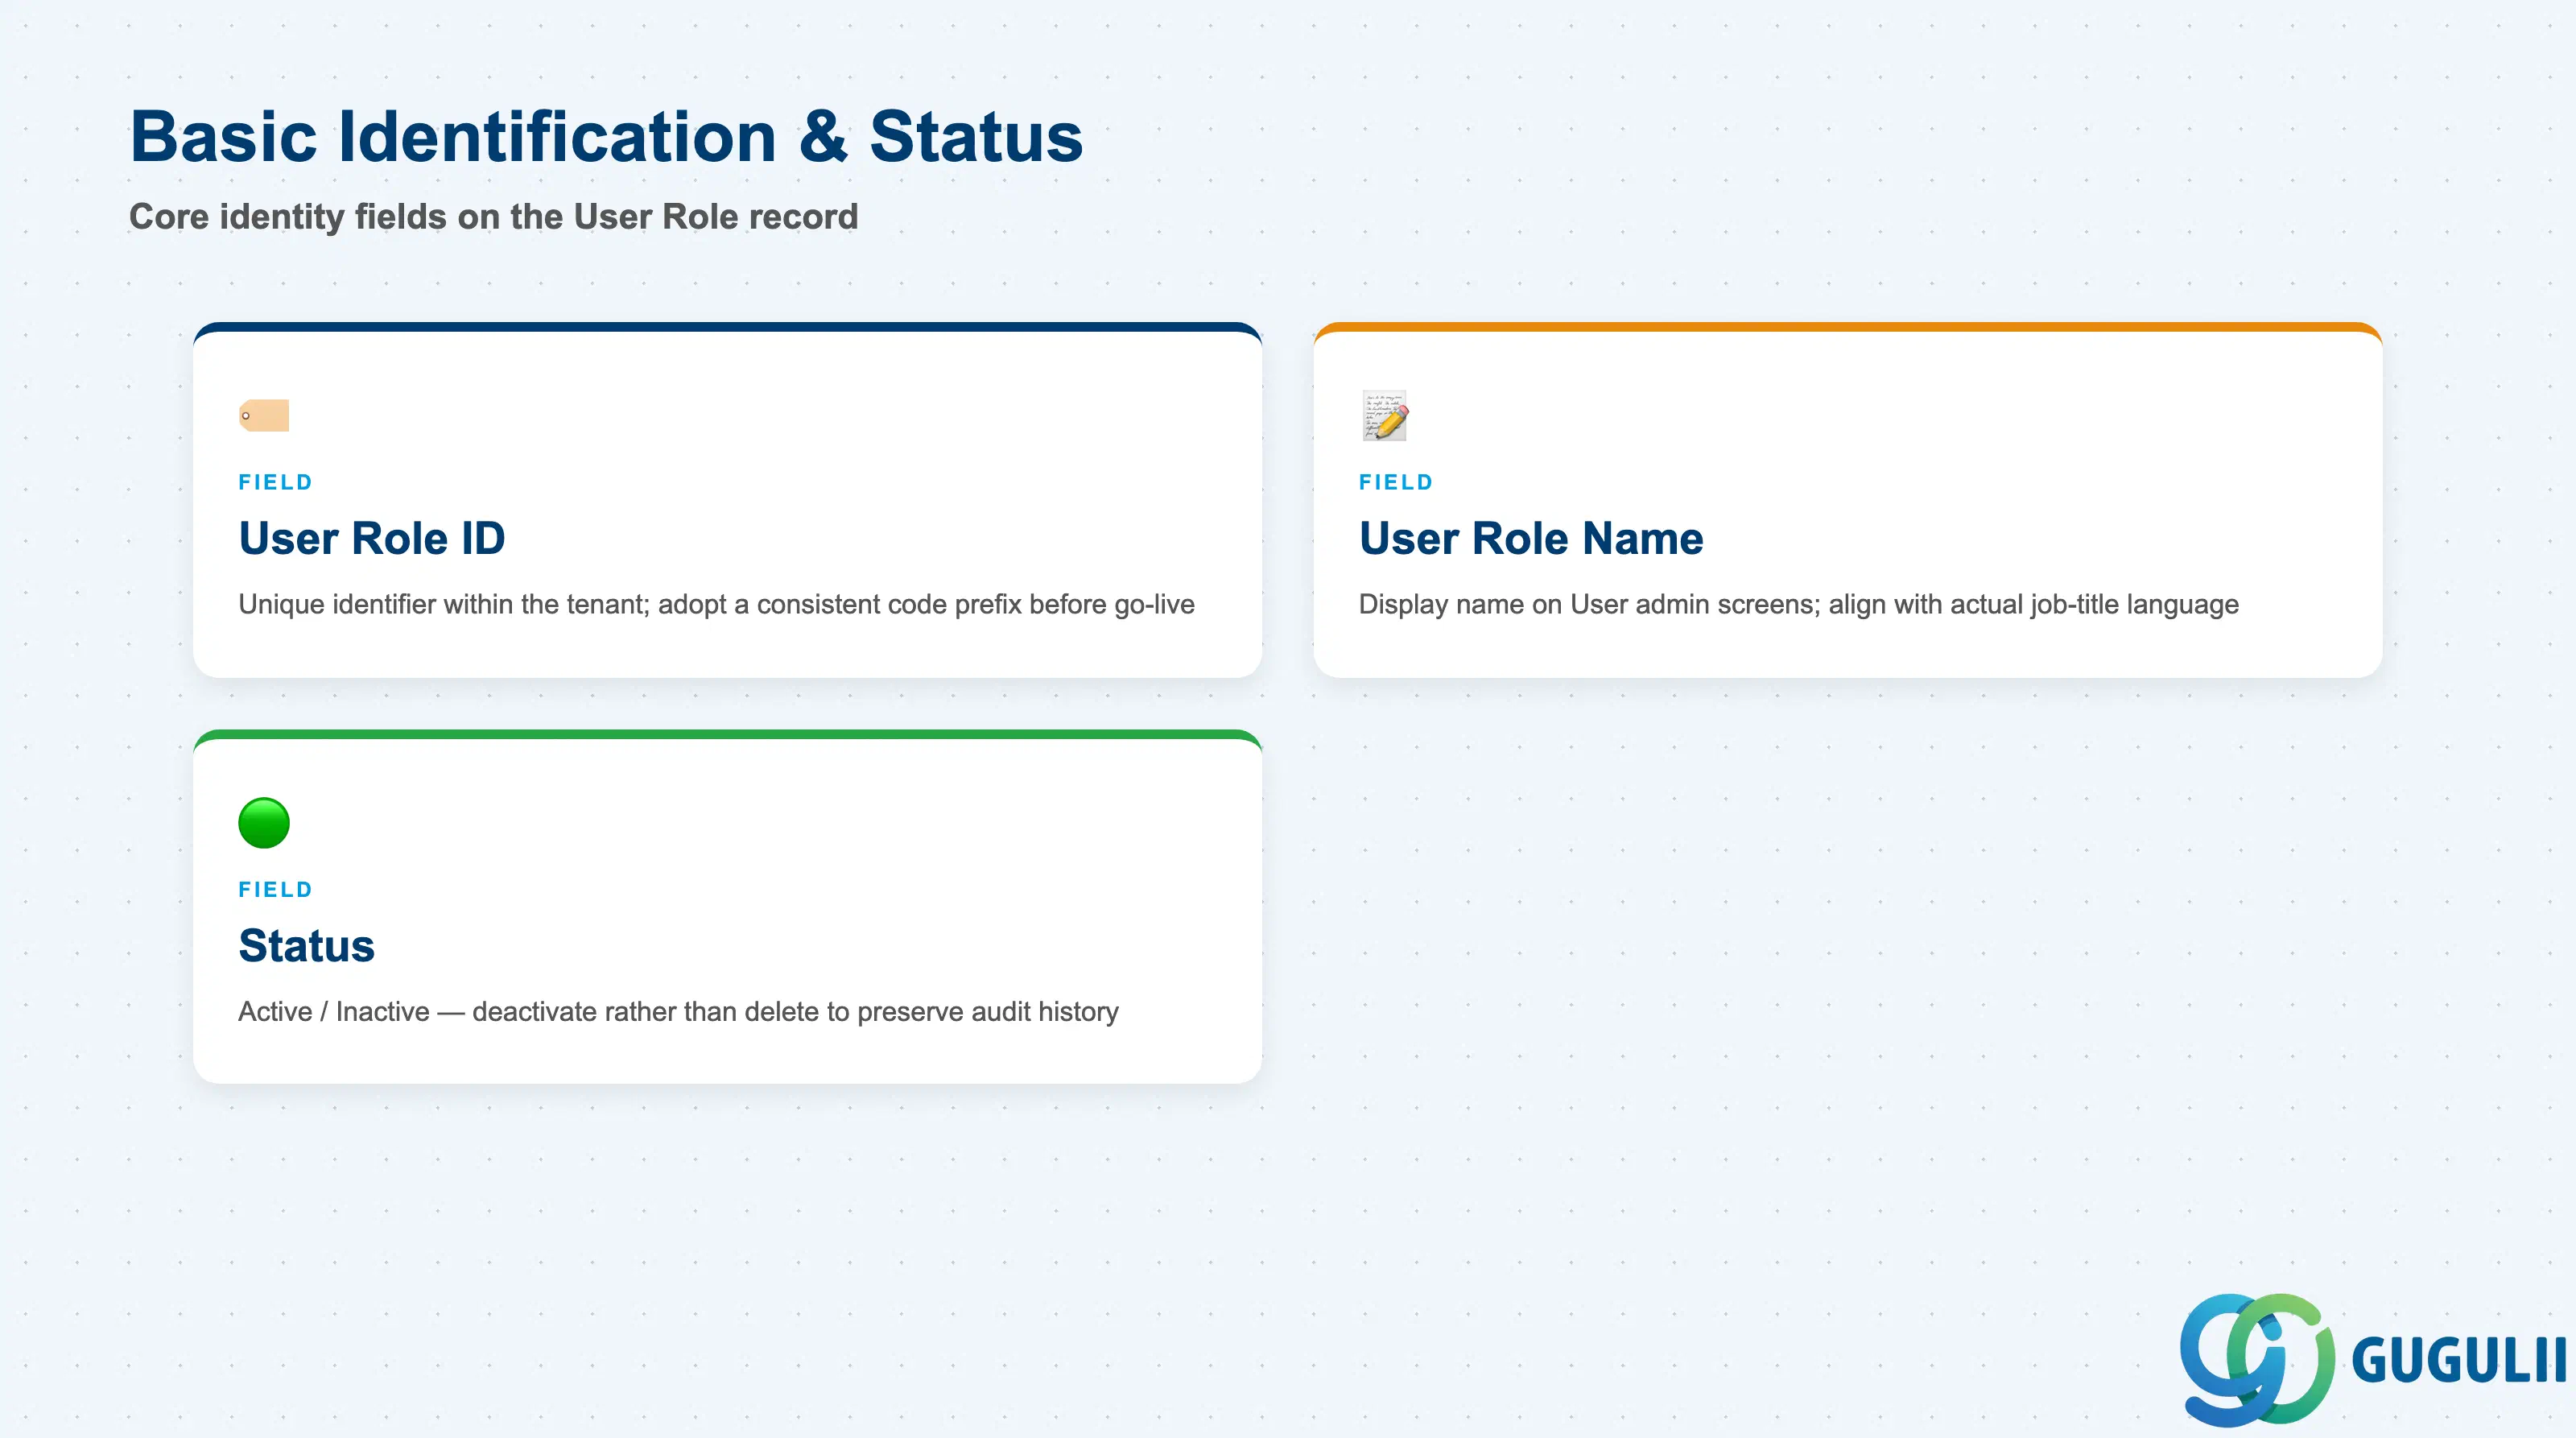This screenshot has height=1438, width=2576.
Task: Click text 'Active / Inactive — deactivate rather than delete'
Action: [528, 1011]
